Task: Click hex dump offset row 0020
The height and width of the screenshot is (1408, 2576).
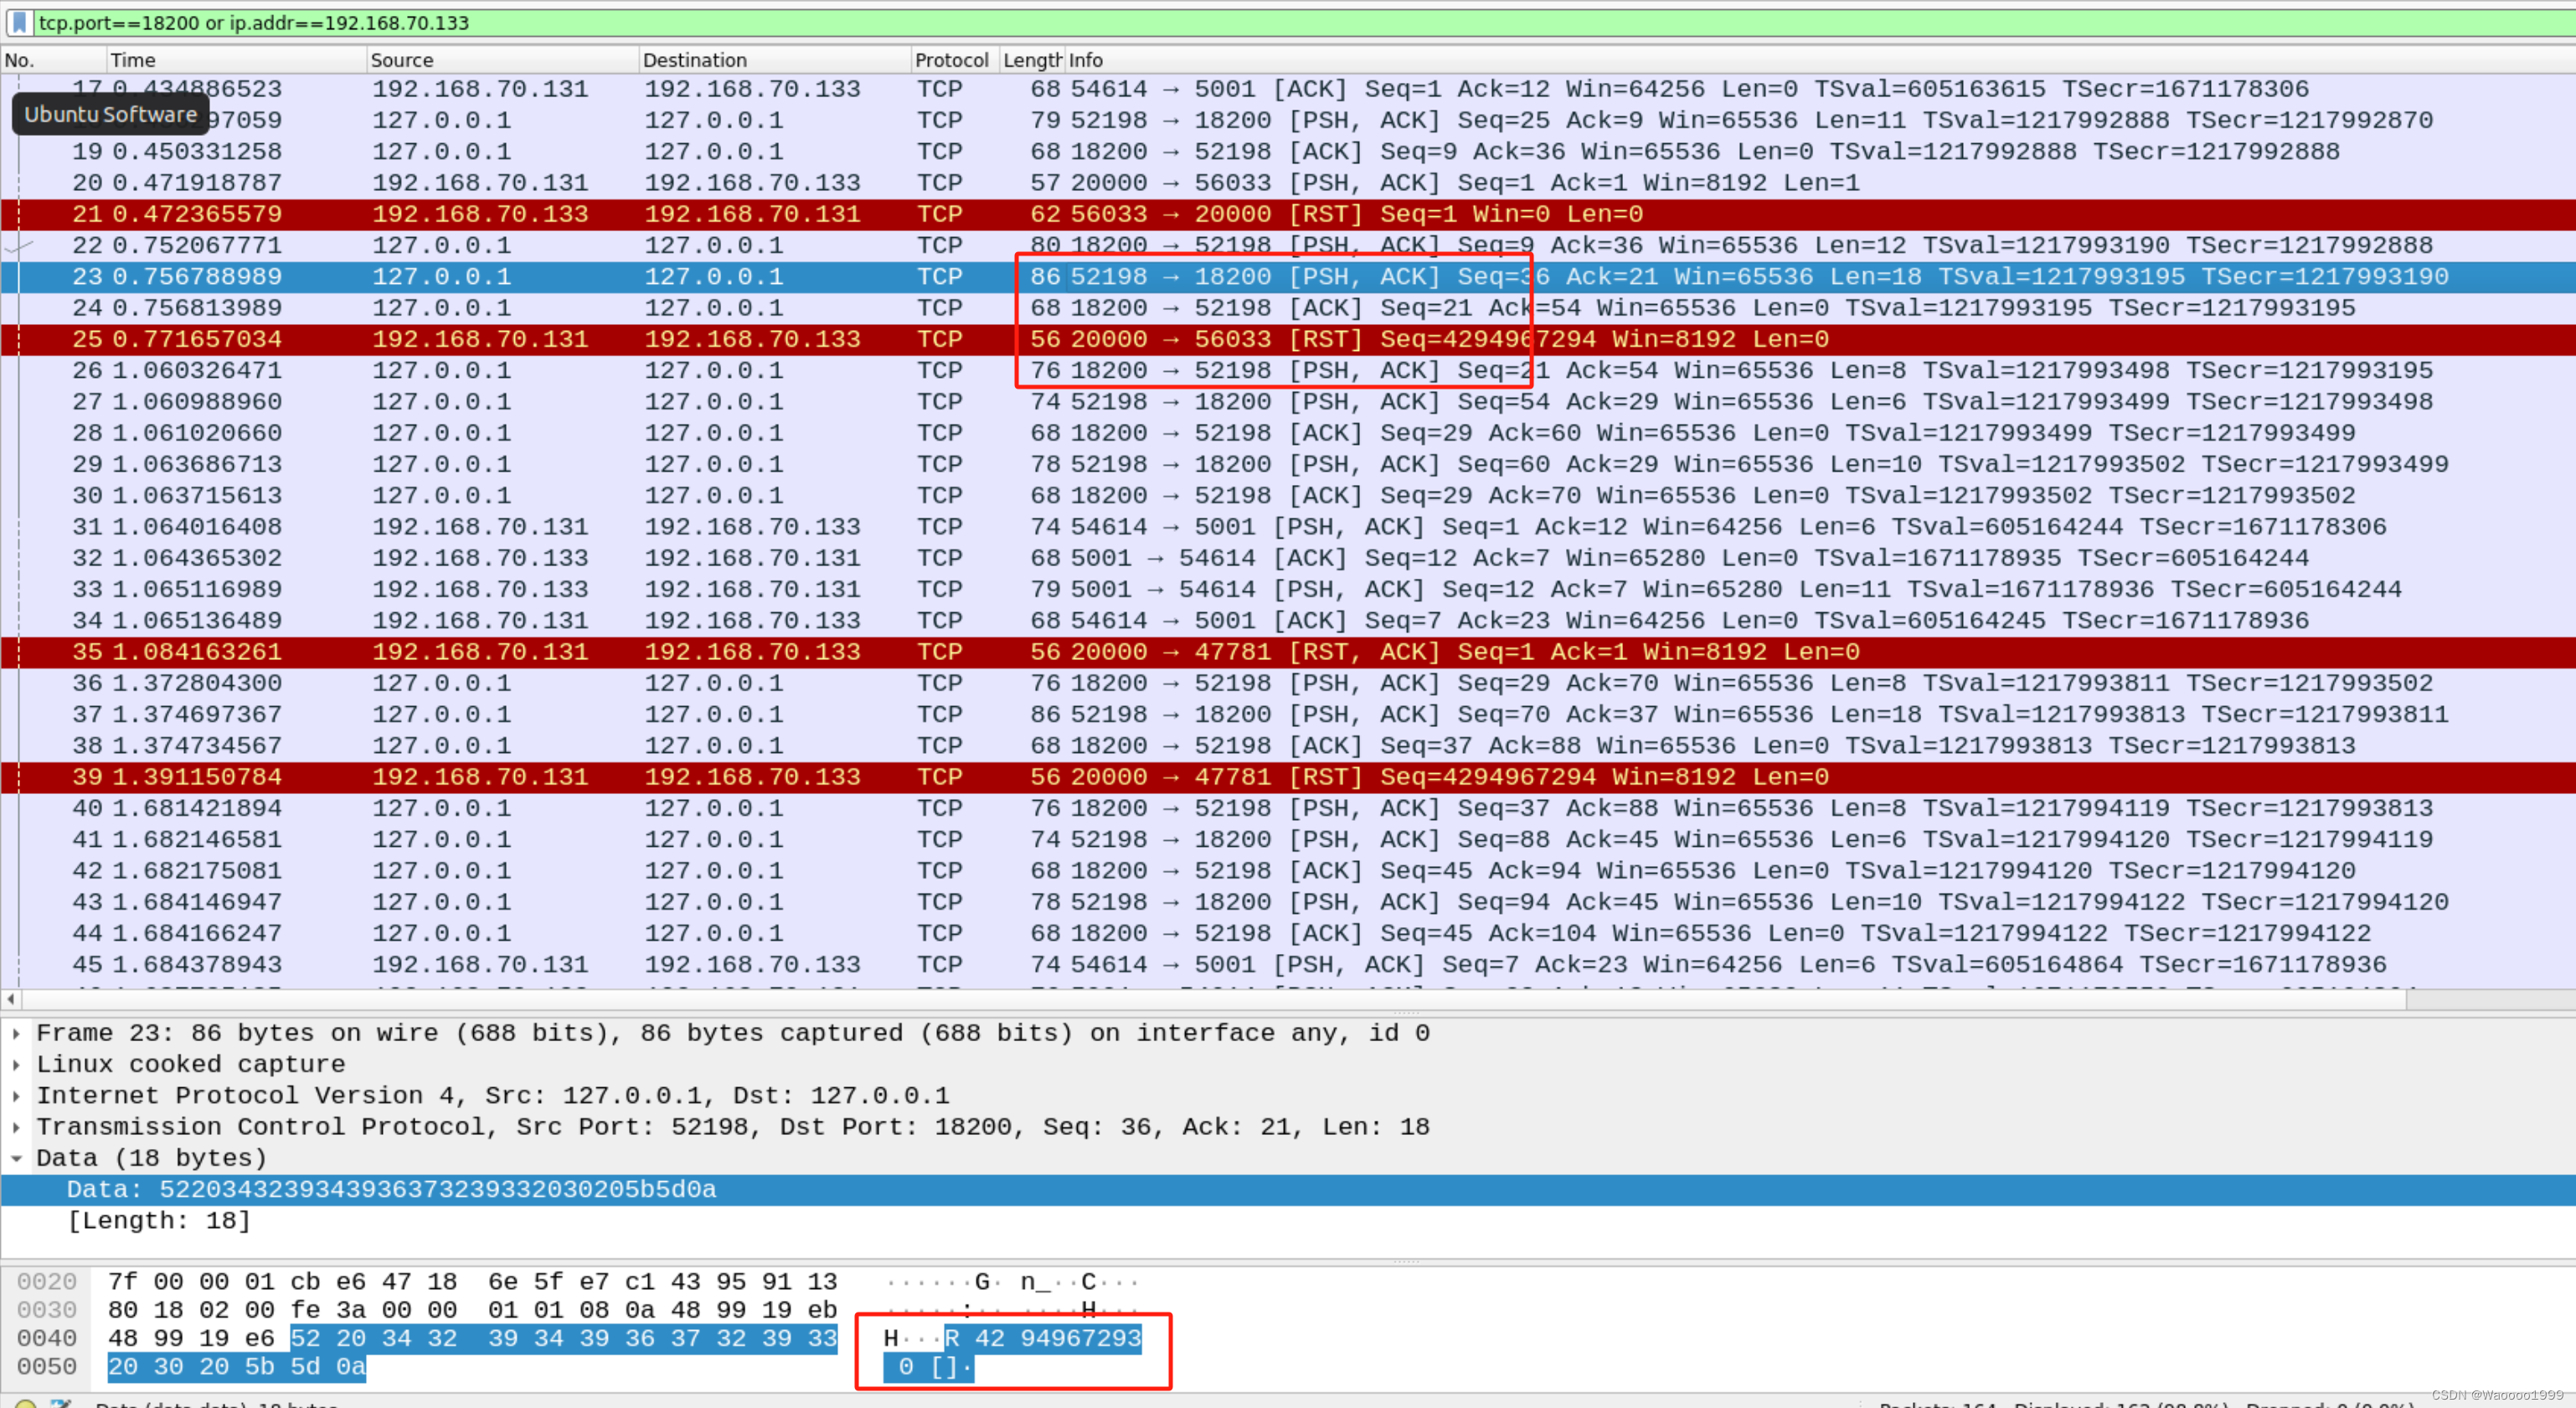Action: [47, 1282]
